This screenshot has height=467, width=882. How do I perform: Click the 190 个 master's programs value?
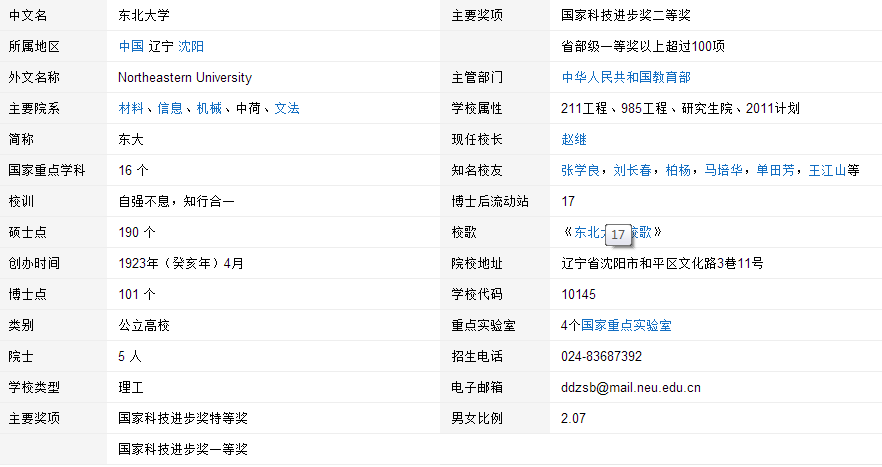point(137,232)
